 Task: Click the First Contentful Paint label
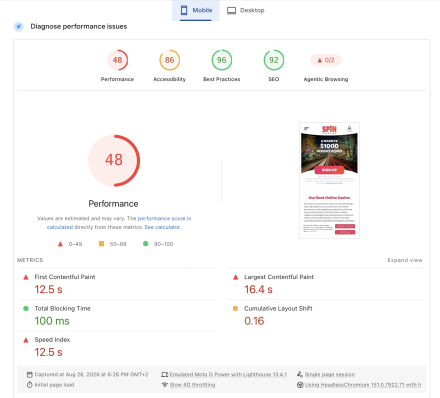click(65, 277)
